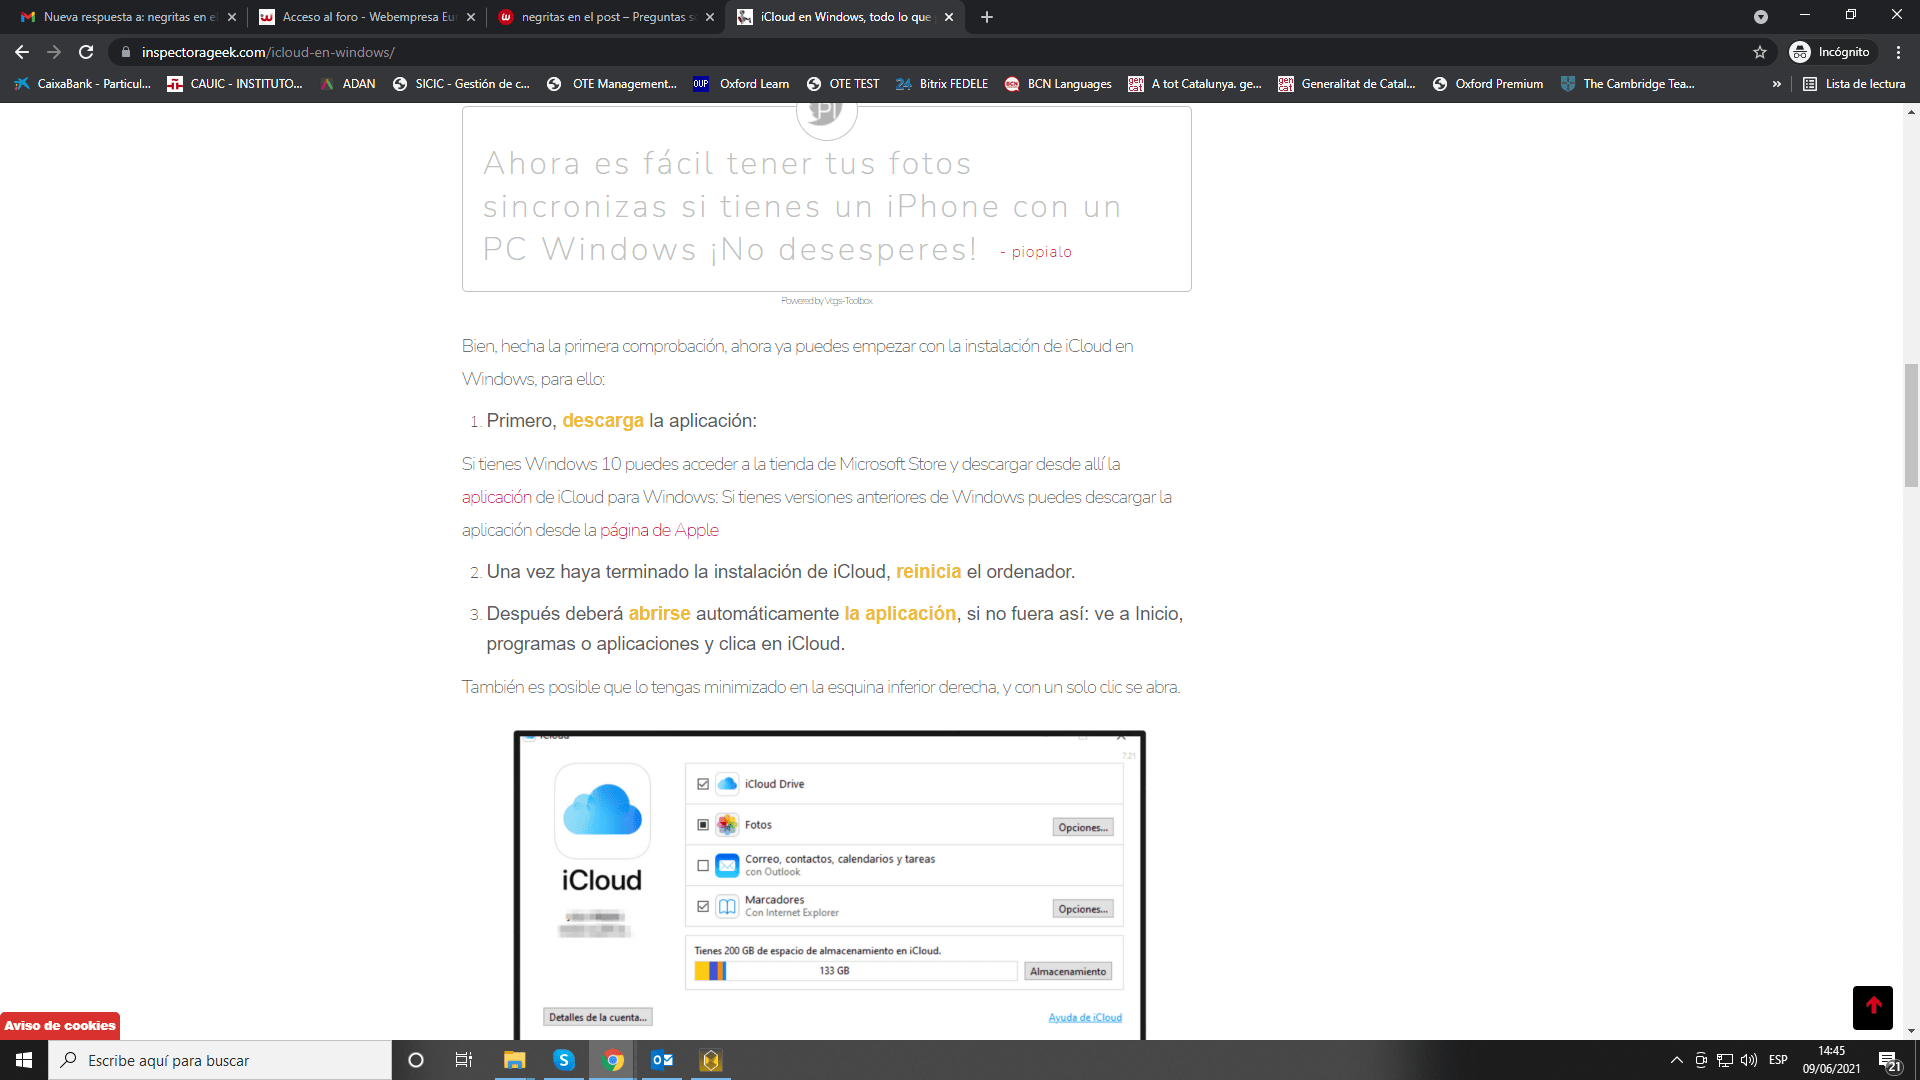Open The Cambridge Tea... bookmark

[1628, 84]
